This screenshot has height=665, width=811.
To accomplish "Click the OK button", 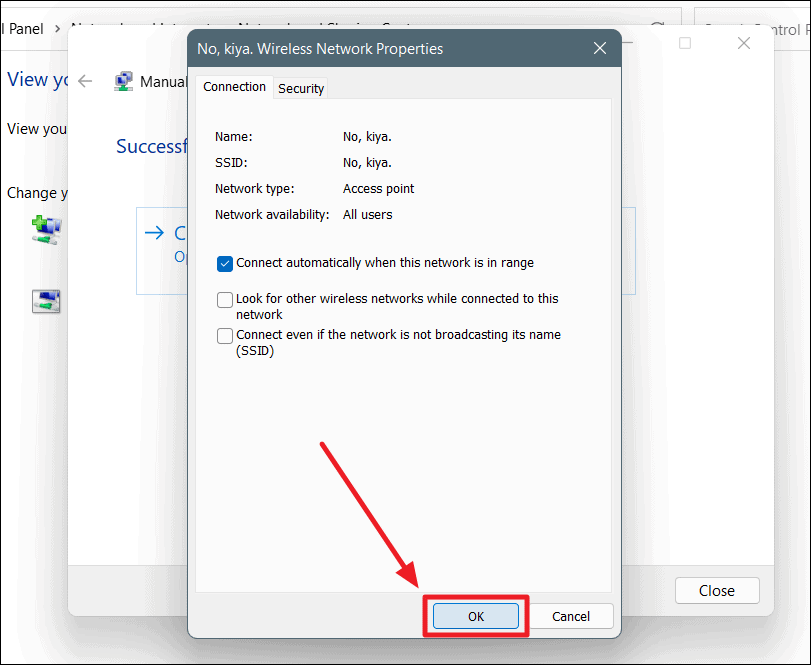I will pos(475,616).
